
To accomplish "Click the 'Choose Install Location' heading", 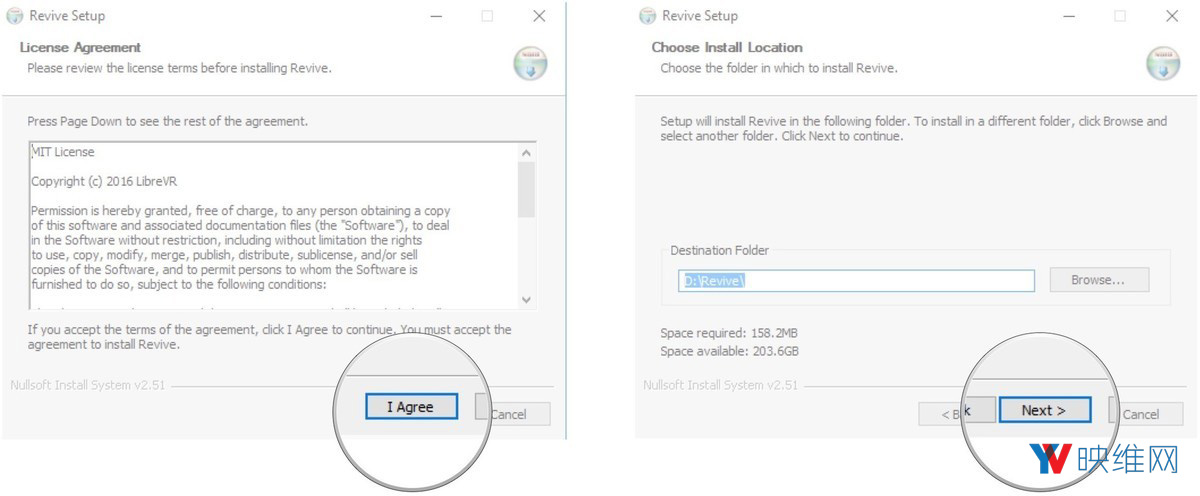I will 727,47.
